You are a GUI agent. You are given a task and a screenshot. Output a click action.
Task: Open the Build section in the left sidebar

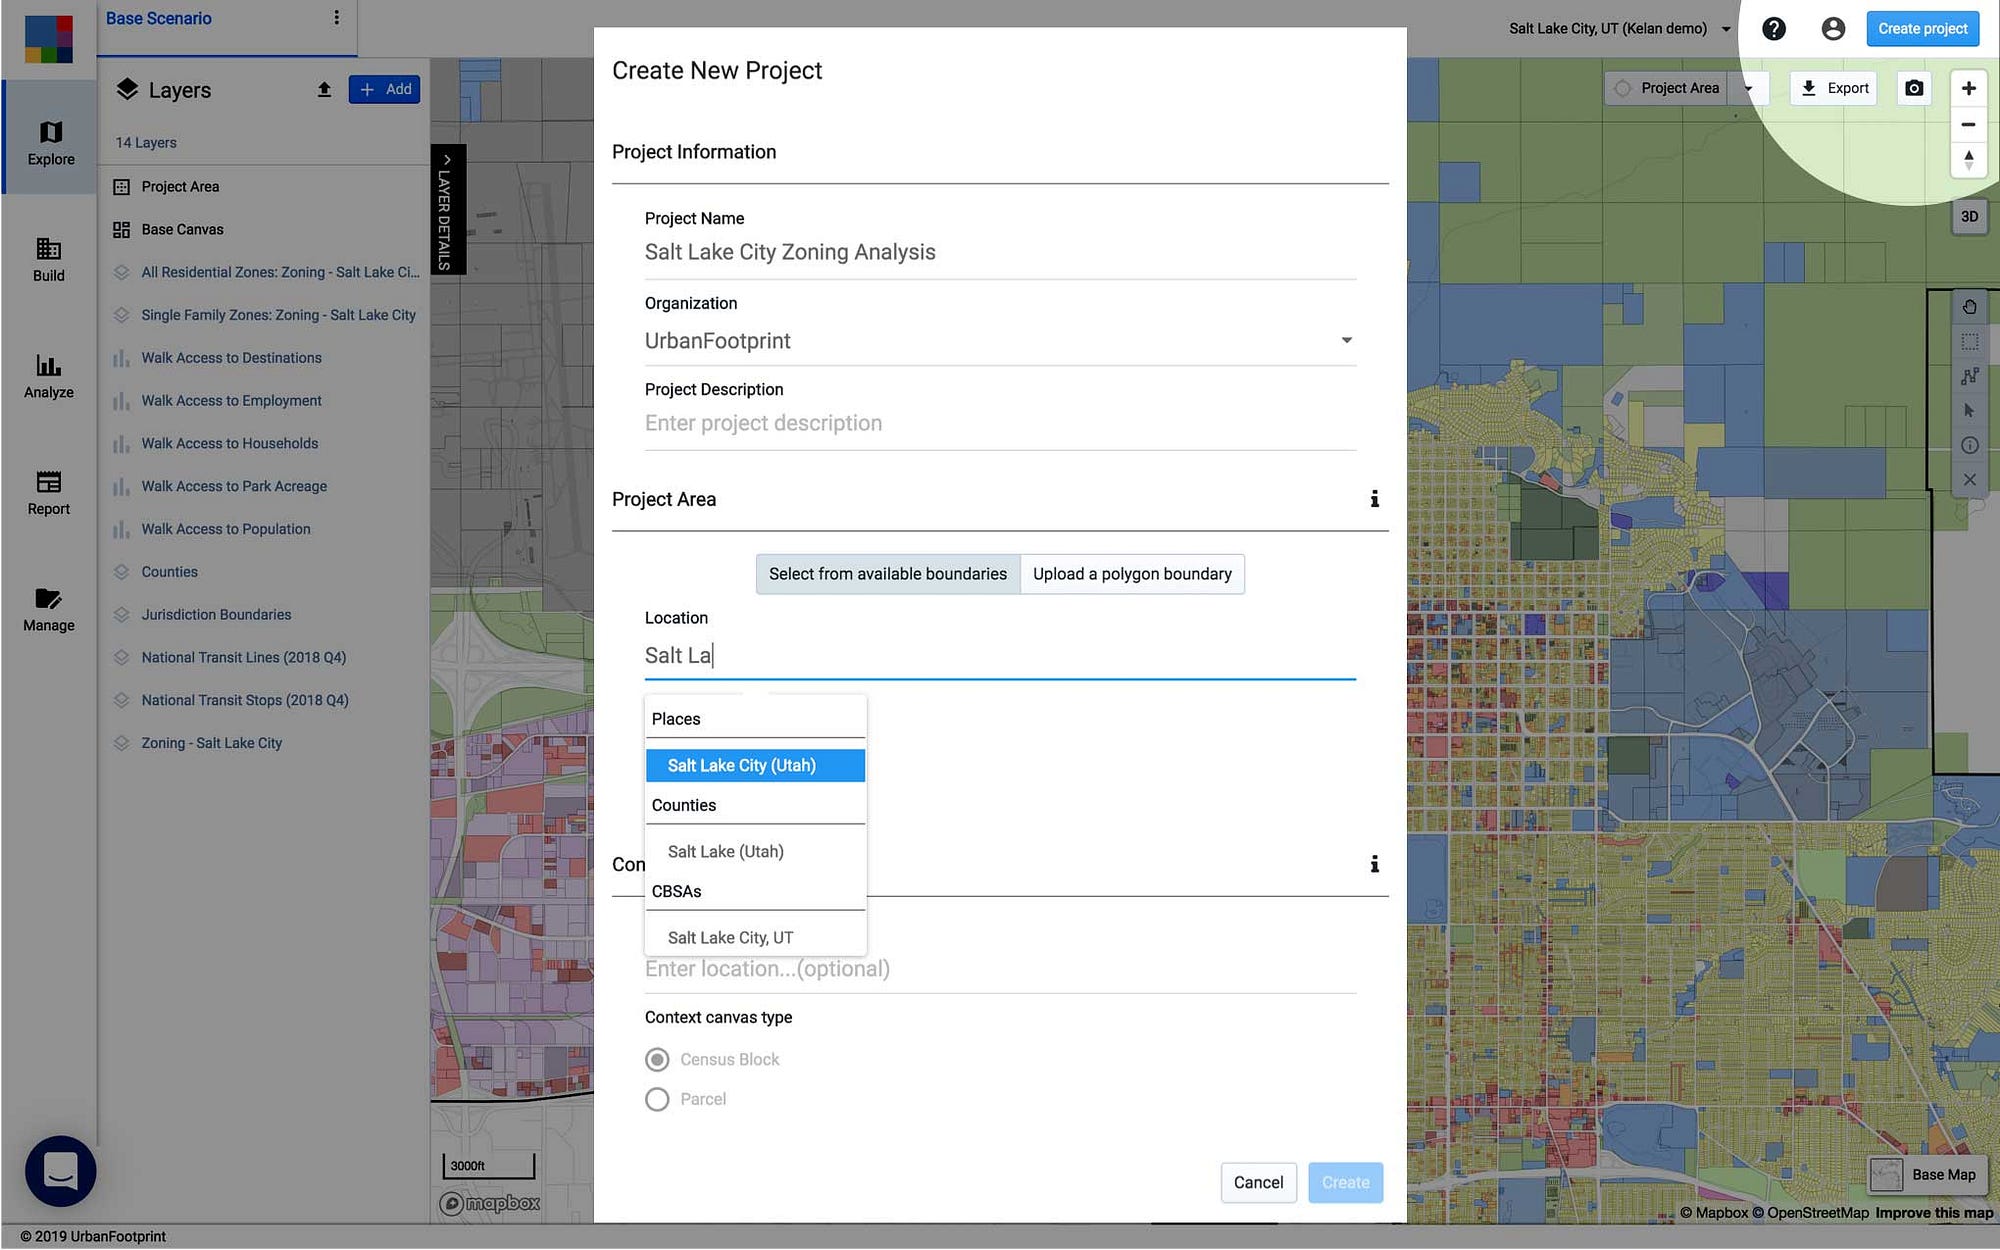click(x=48, y=260)
